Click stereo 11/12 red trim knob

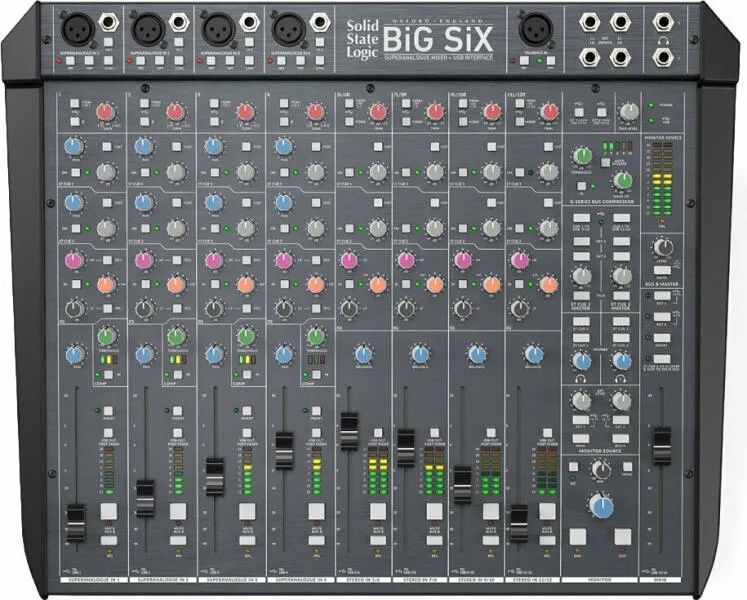pyautogui.click(x=549, y=112)
